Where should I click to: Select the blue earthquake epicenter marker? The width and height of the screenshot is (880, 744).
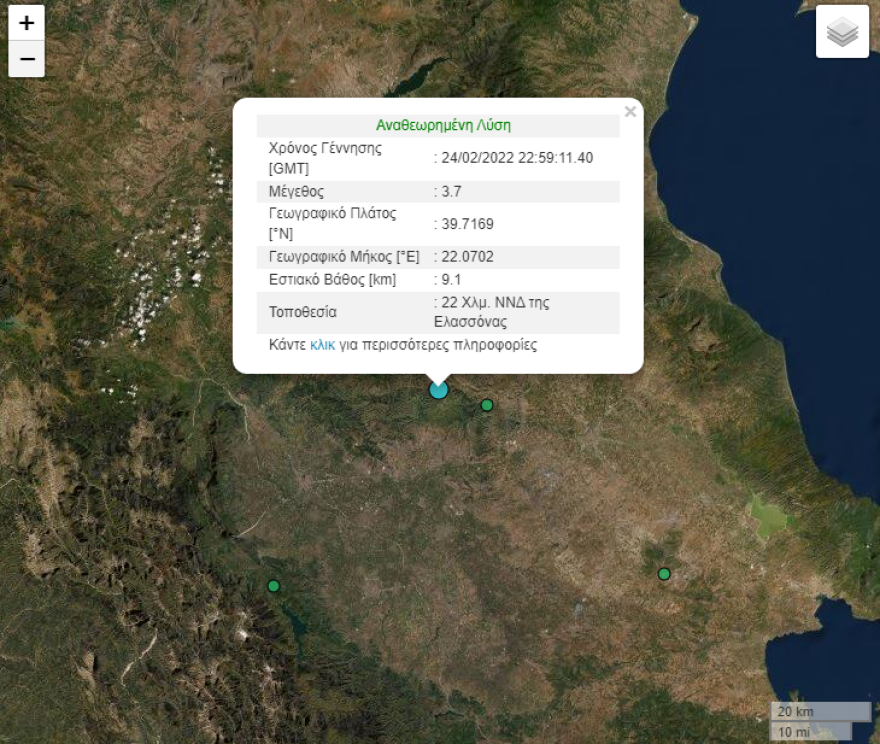point(437,390)
